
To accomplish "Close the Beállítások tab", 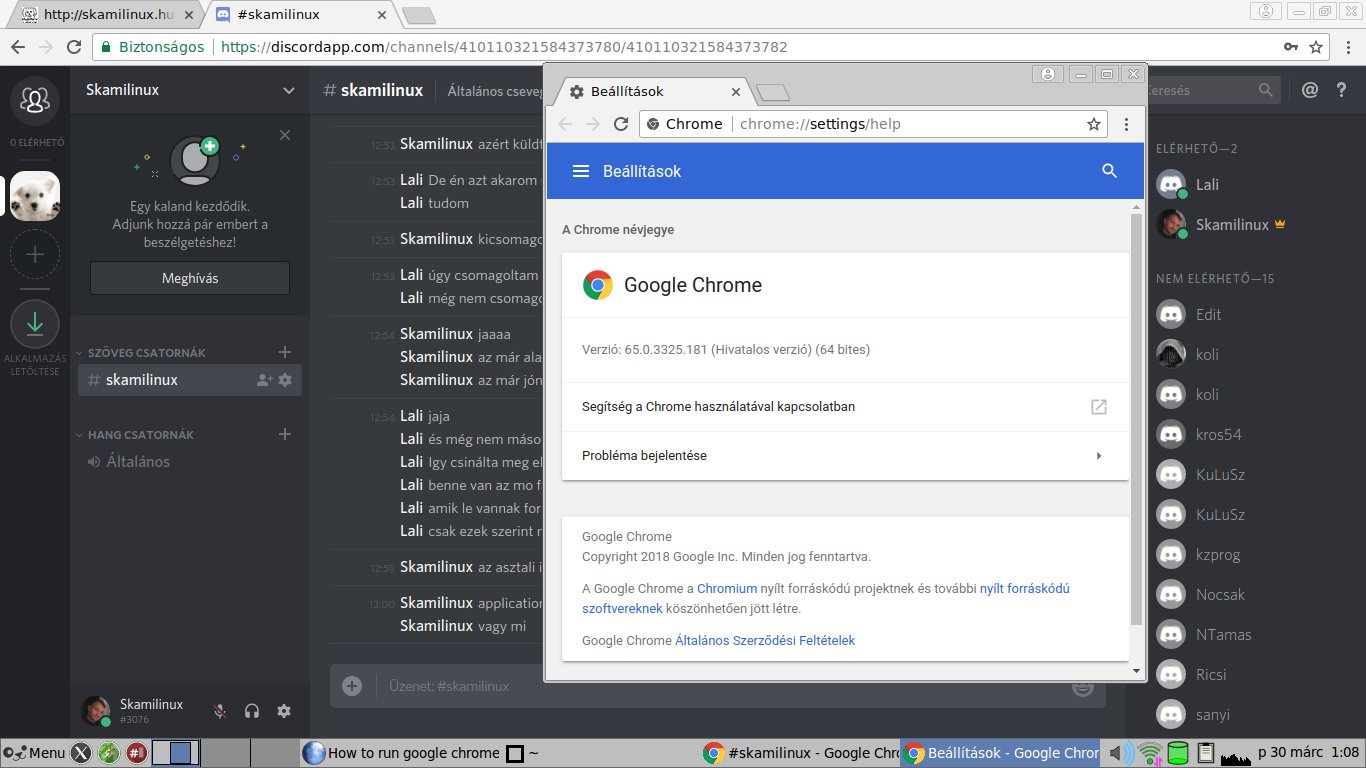I will [736, 92].
